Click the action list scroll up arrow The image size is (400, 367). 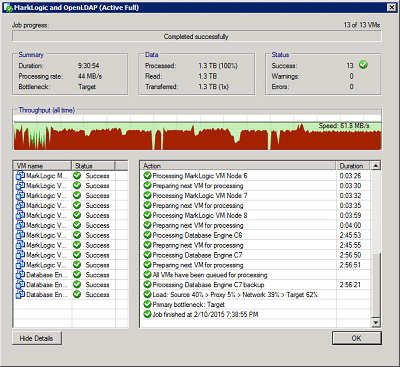(x=376, y=166)
